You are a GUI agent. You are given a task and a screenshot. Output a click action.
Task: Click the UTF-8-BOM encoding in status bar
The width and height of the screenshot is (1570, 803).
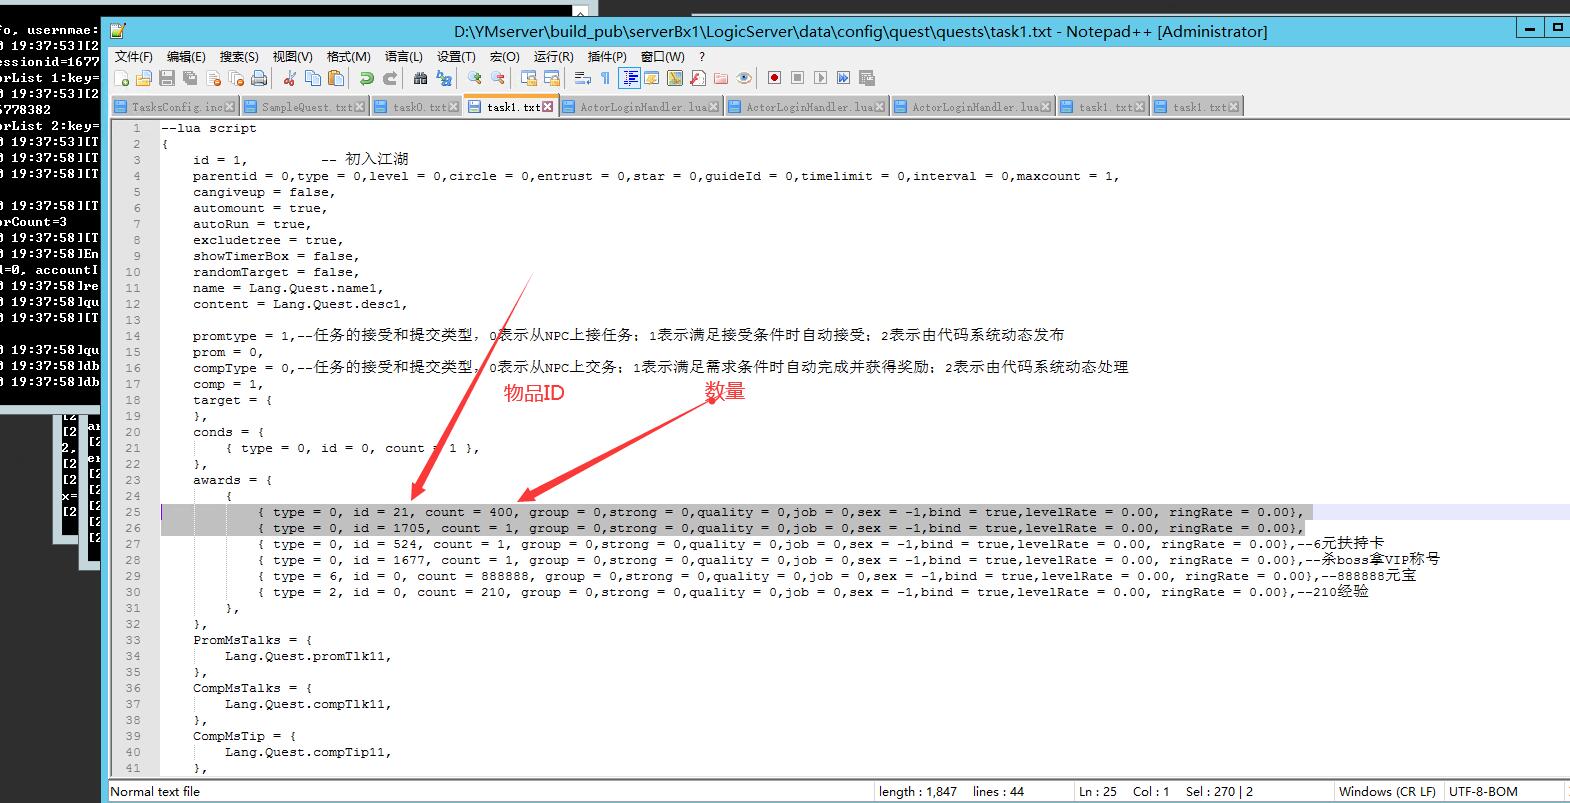[x=1483, y=791]
